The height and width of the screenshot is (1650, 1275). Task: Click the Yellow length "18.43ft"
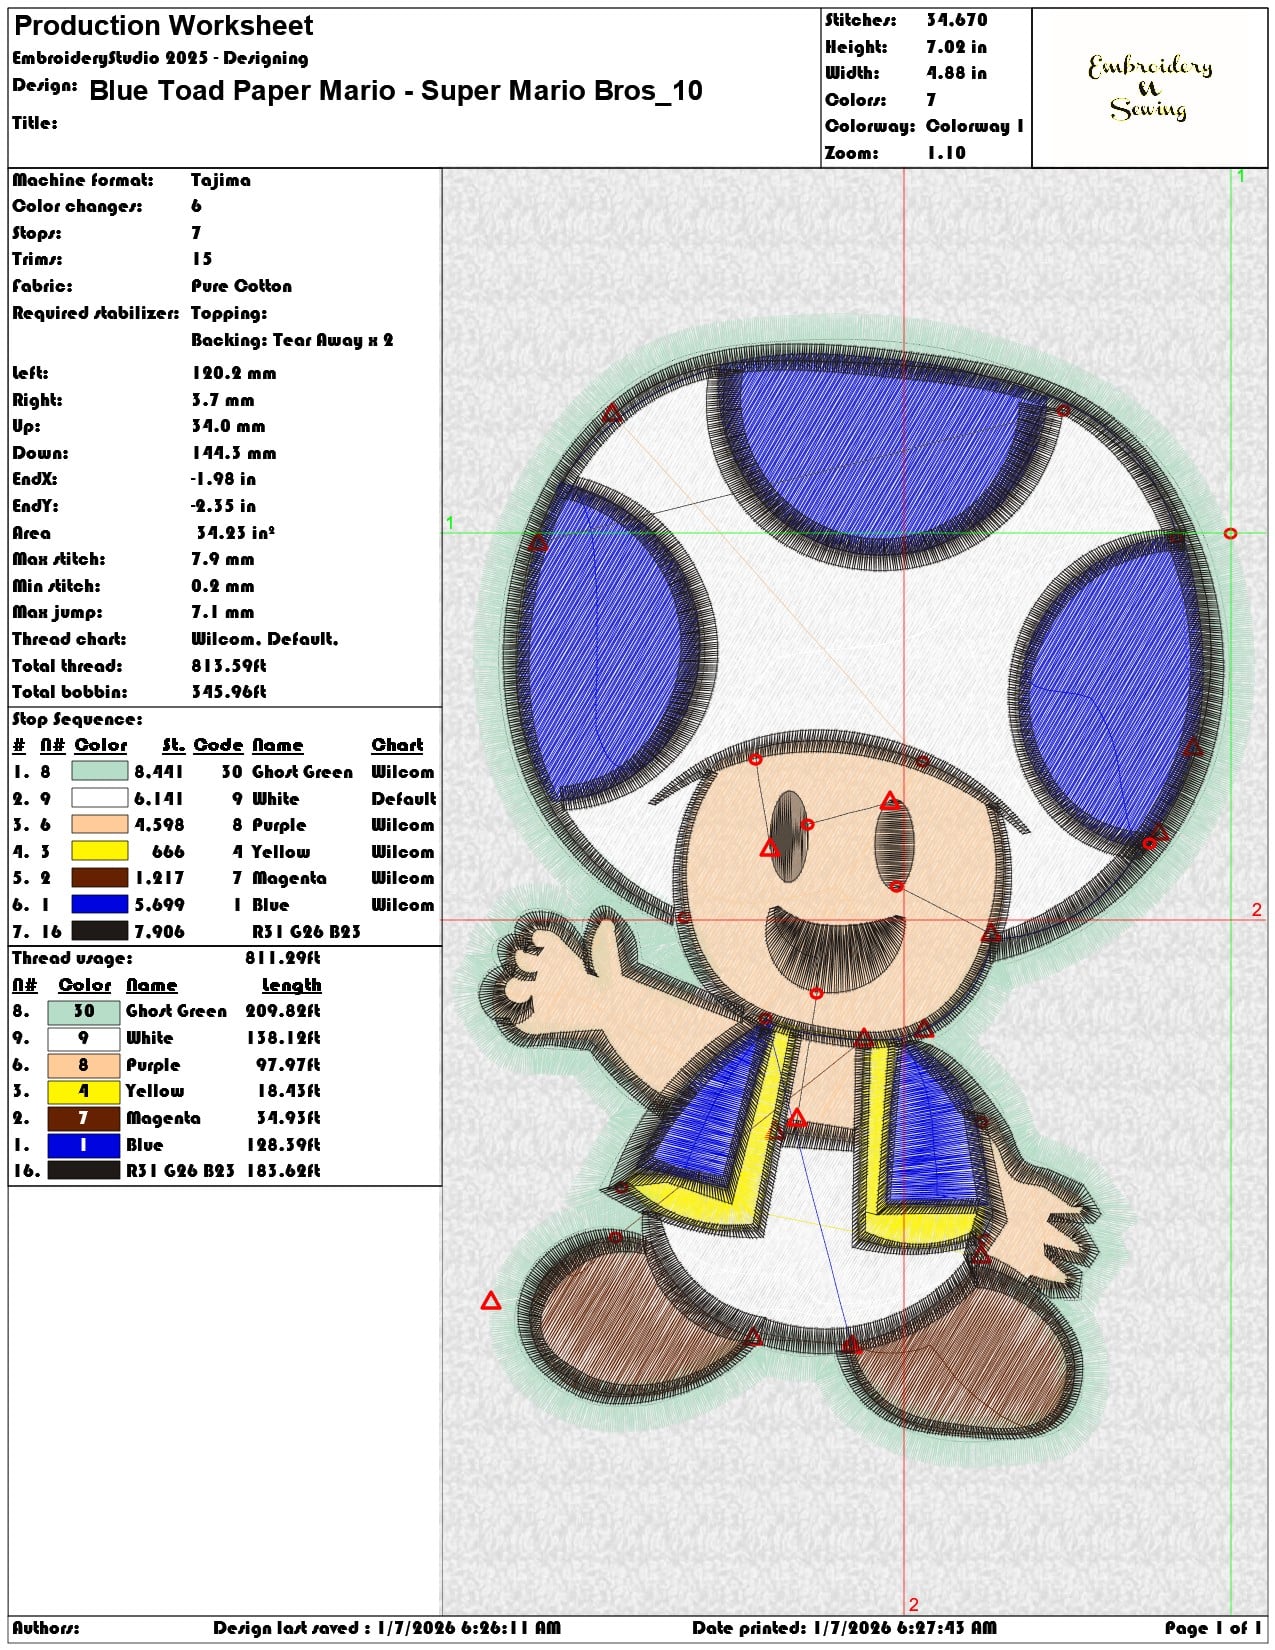tap(288, 1091)
